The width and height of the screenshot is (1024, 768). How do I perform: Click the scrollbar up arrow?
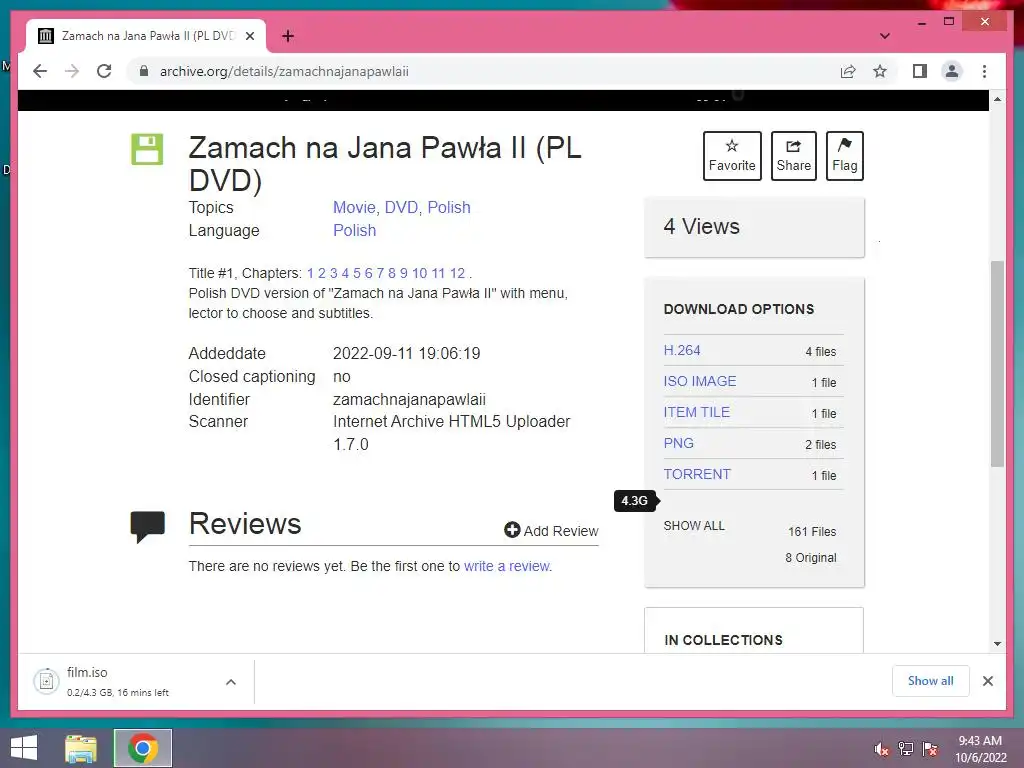(x=997, y=99)
